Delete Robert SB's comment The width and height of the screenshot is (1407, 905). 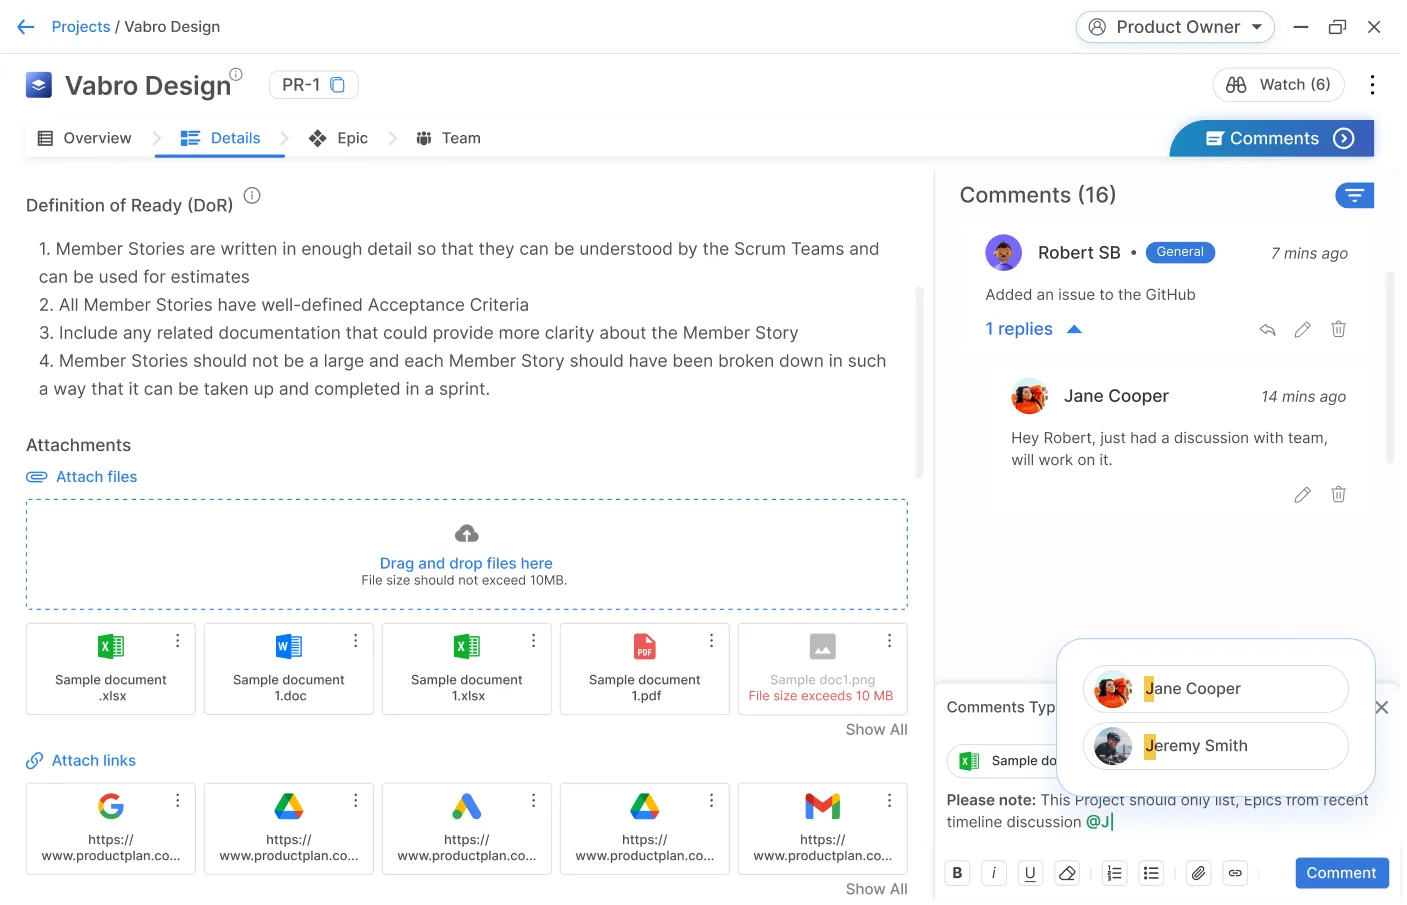pos(1338,329)
